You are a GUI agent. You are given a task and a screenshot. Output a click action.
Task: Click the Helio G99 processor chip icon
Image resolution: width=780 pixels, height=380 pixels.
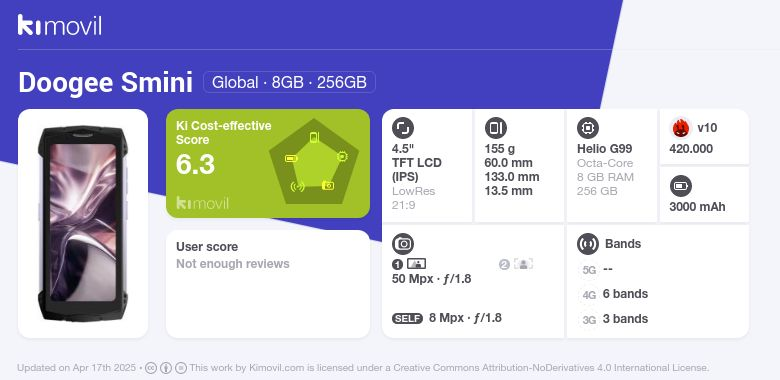pyautogui.click(x=588, y=128)
